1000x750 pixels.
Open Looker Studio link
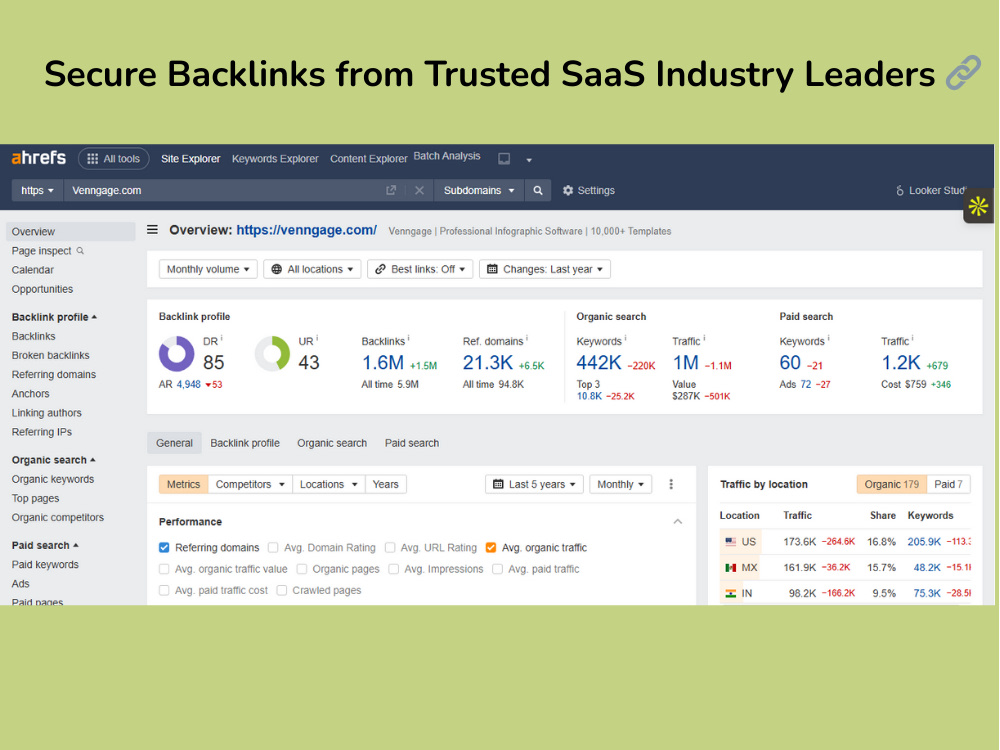pos(931,191)
